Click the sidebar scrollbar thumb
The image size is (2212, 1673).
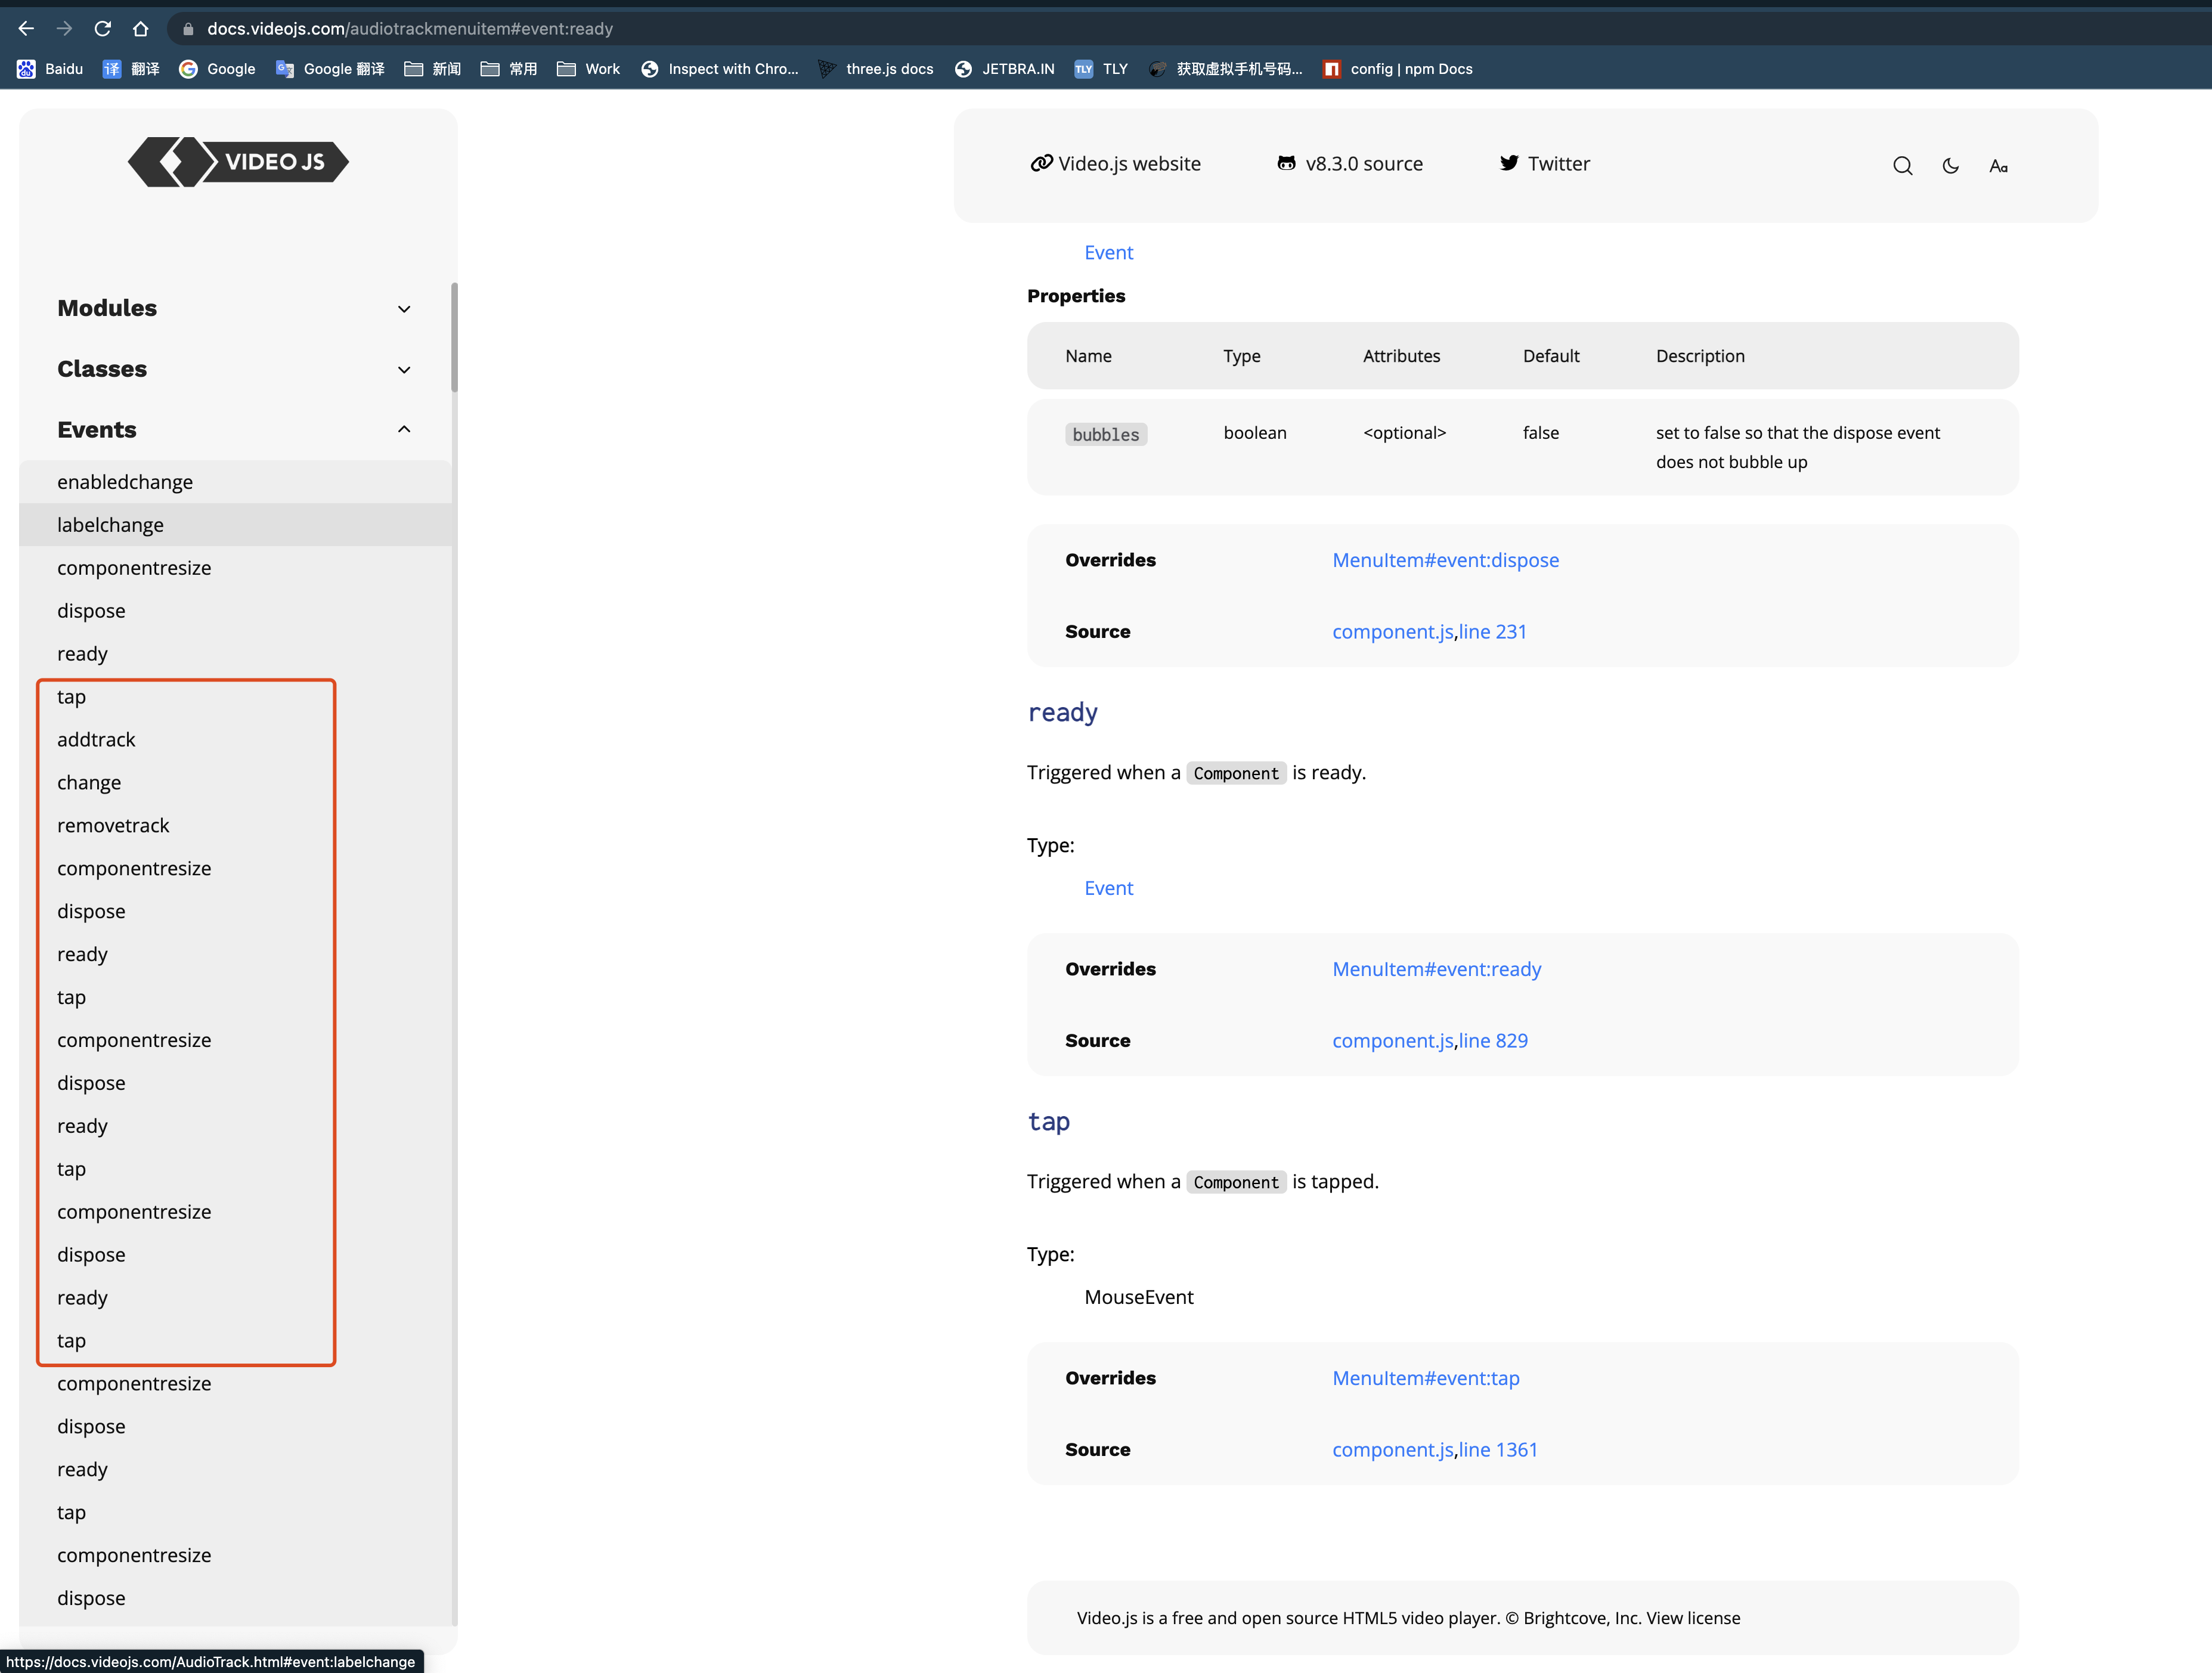point(455,337)
